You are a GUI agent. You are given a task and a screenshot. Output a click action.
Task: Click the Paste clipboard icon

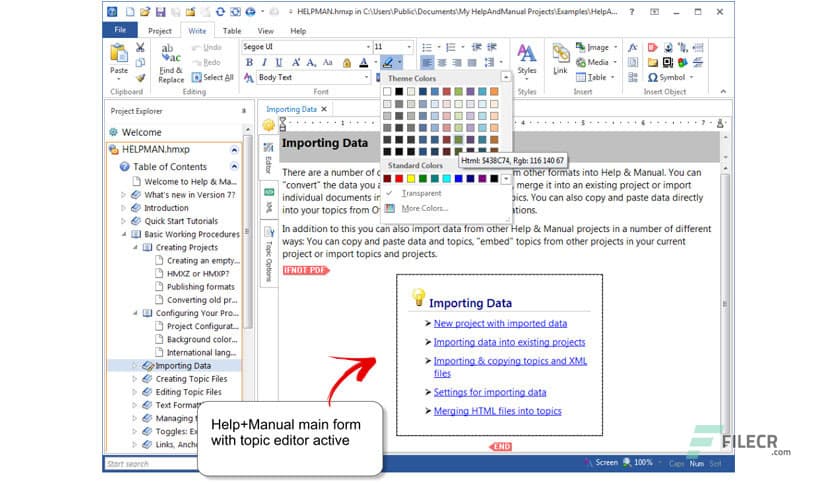[119, 54]
